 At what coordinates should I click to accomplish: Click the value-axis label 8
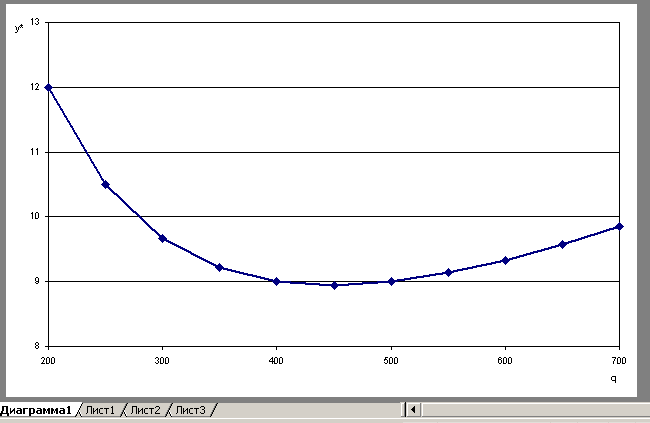point(37,345)
